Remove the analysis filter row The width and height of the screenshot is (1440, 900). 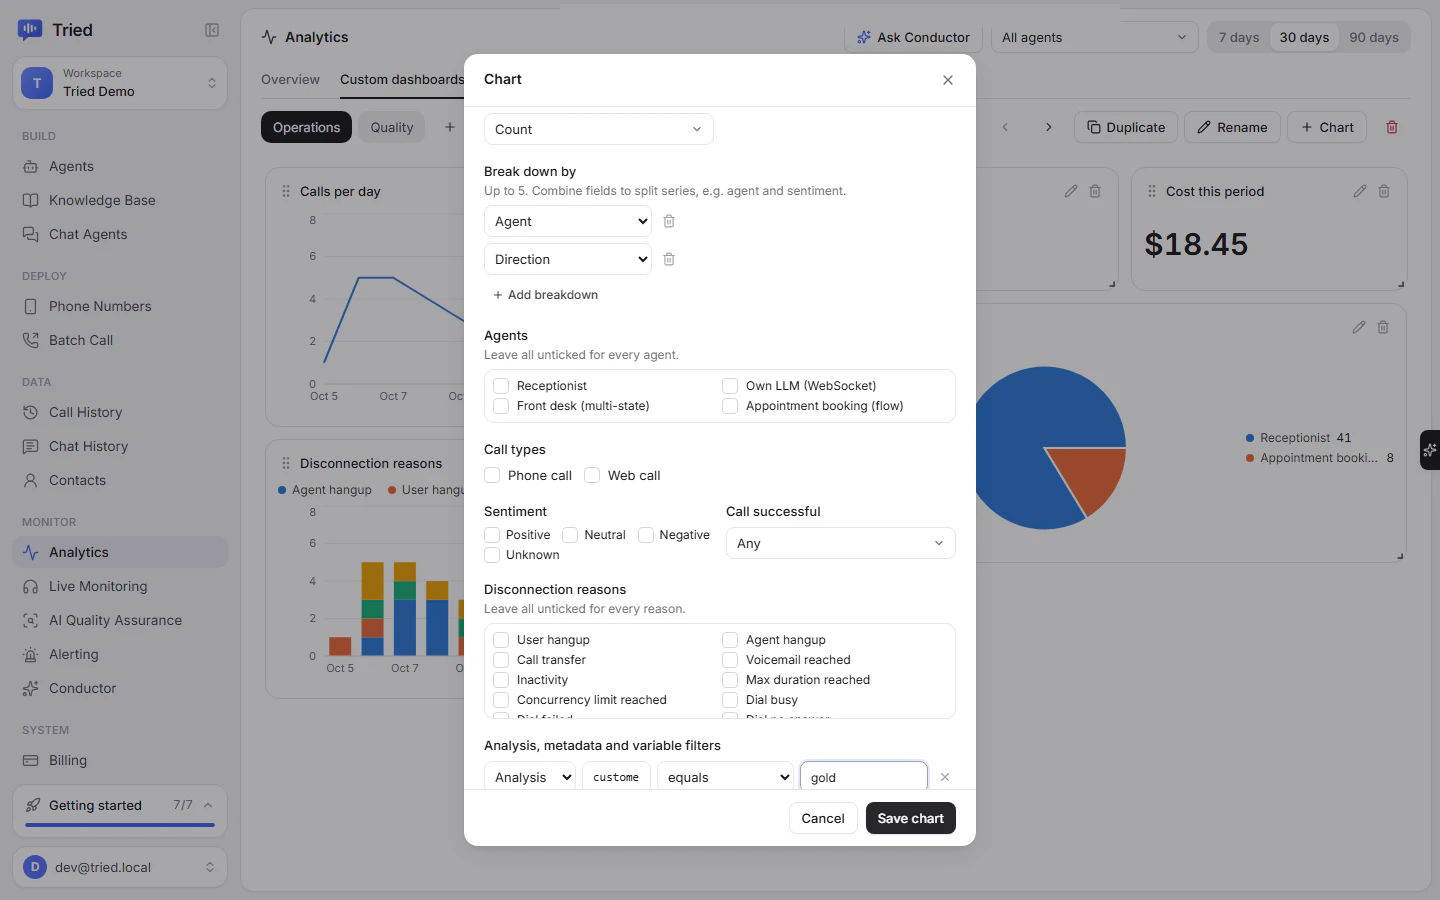click(x=945, y=777)
